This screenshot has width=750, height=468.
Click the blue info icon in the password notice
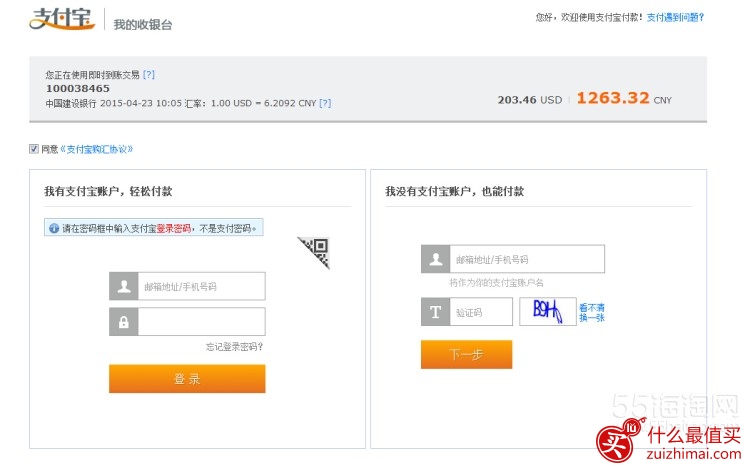click(x=54, y=228)
